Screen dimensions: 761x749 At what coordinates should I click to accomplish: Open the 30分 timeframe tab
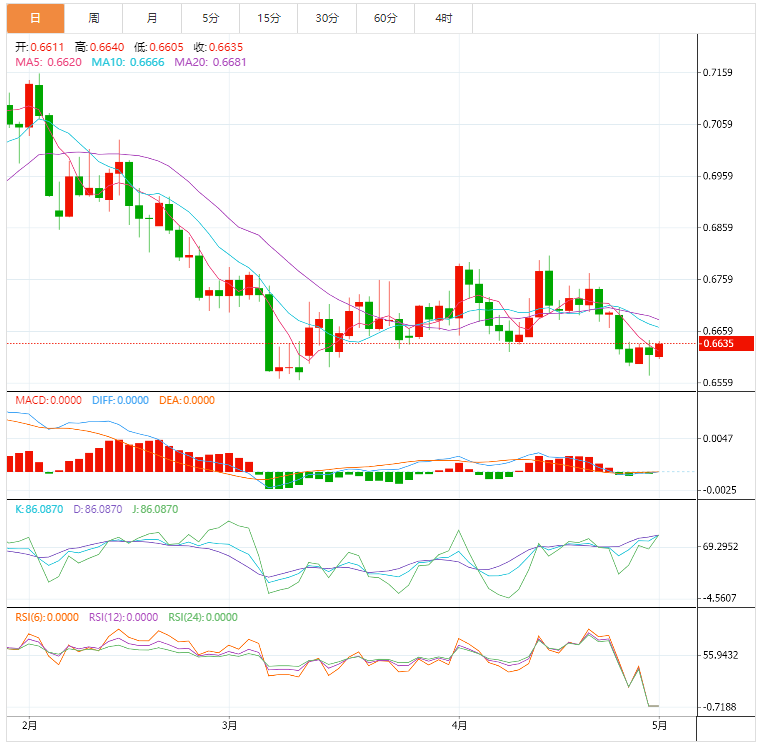coord(327,18)
